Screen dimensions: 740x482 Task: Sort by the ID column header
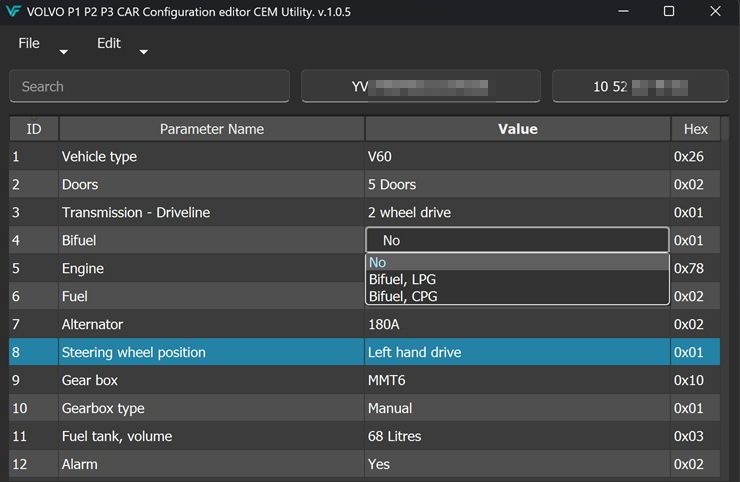click(34, 129)
